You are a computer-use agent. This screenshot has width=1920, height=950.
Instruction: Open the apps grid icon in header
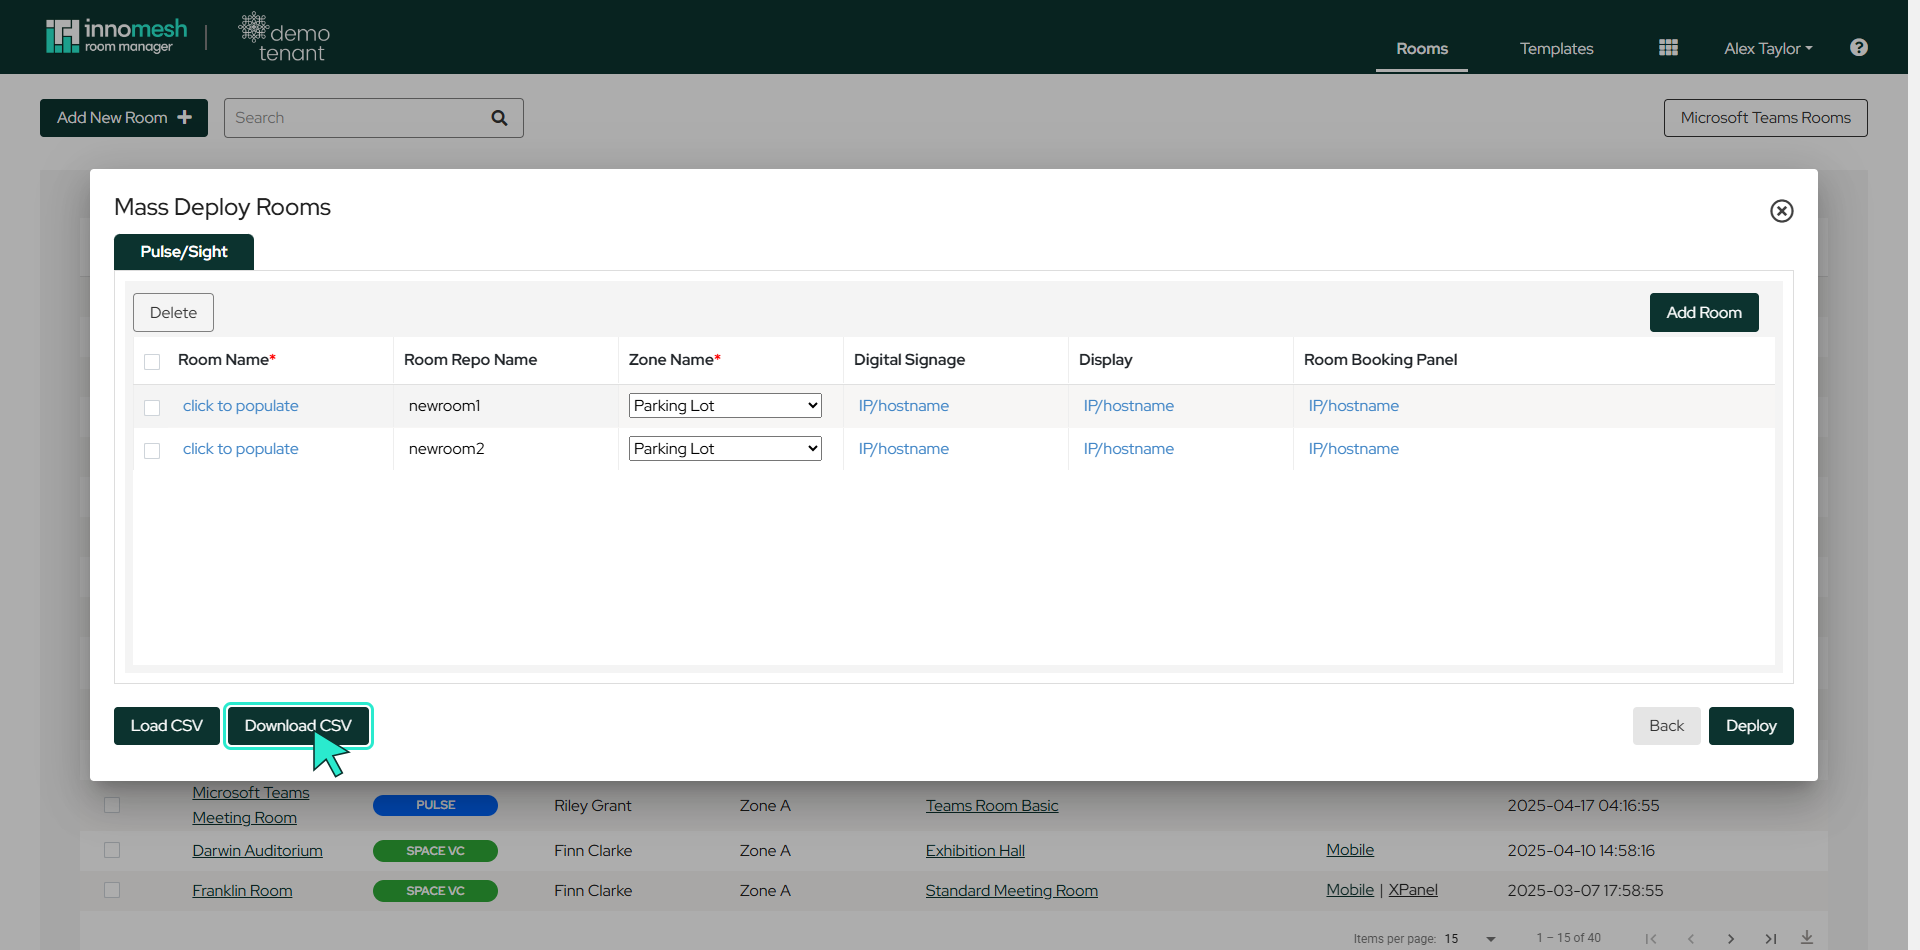(x=1668, y=48)
